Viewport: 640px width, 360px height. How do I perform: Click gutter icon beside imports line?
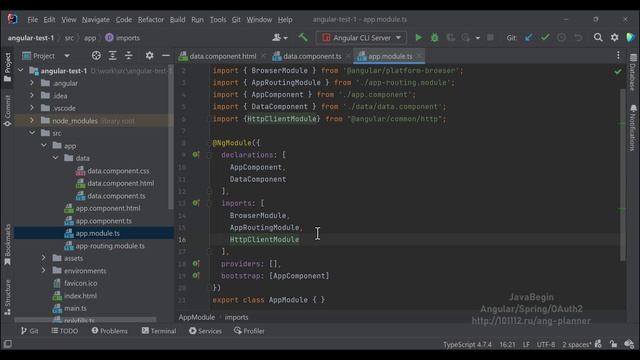[x=196, y=203]
